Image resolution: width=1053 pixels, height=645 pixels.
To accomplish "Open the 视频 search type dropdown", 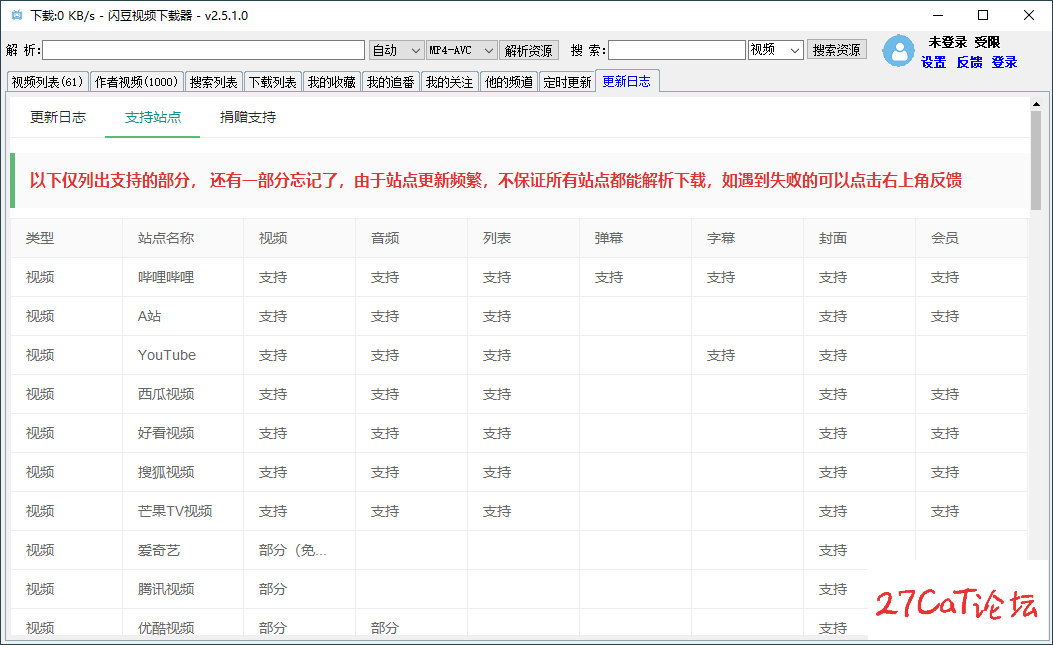I will pyautogui.click(x=775, y=50).
